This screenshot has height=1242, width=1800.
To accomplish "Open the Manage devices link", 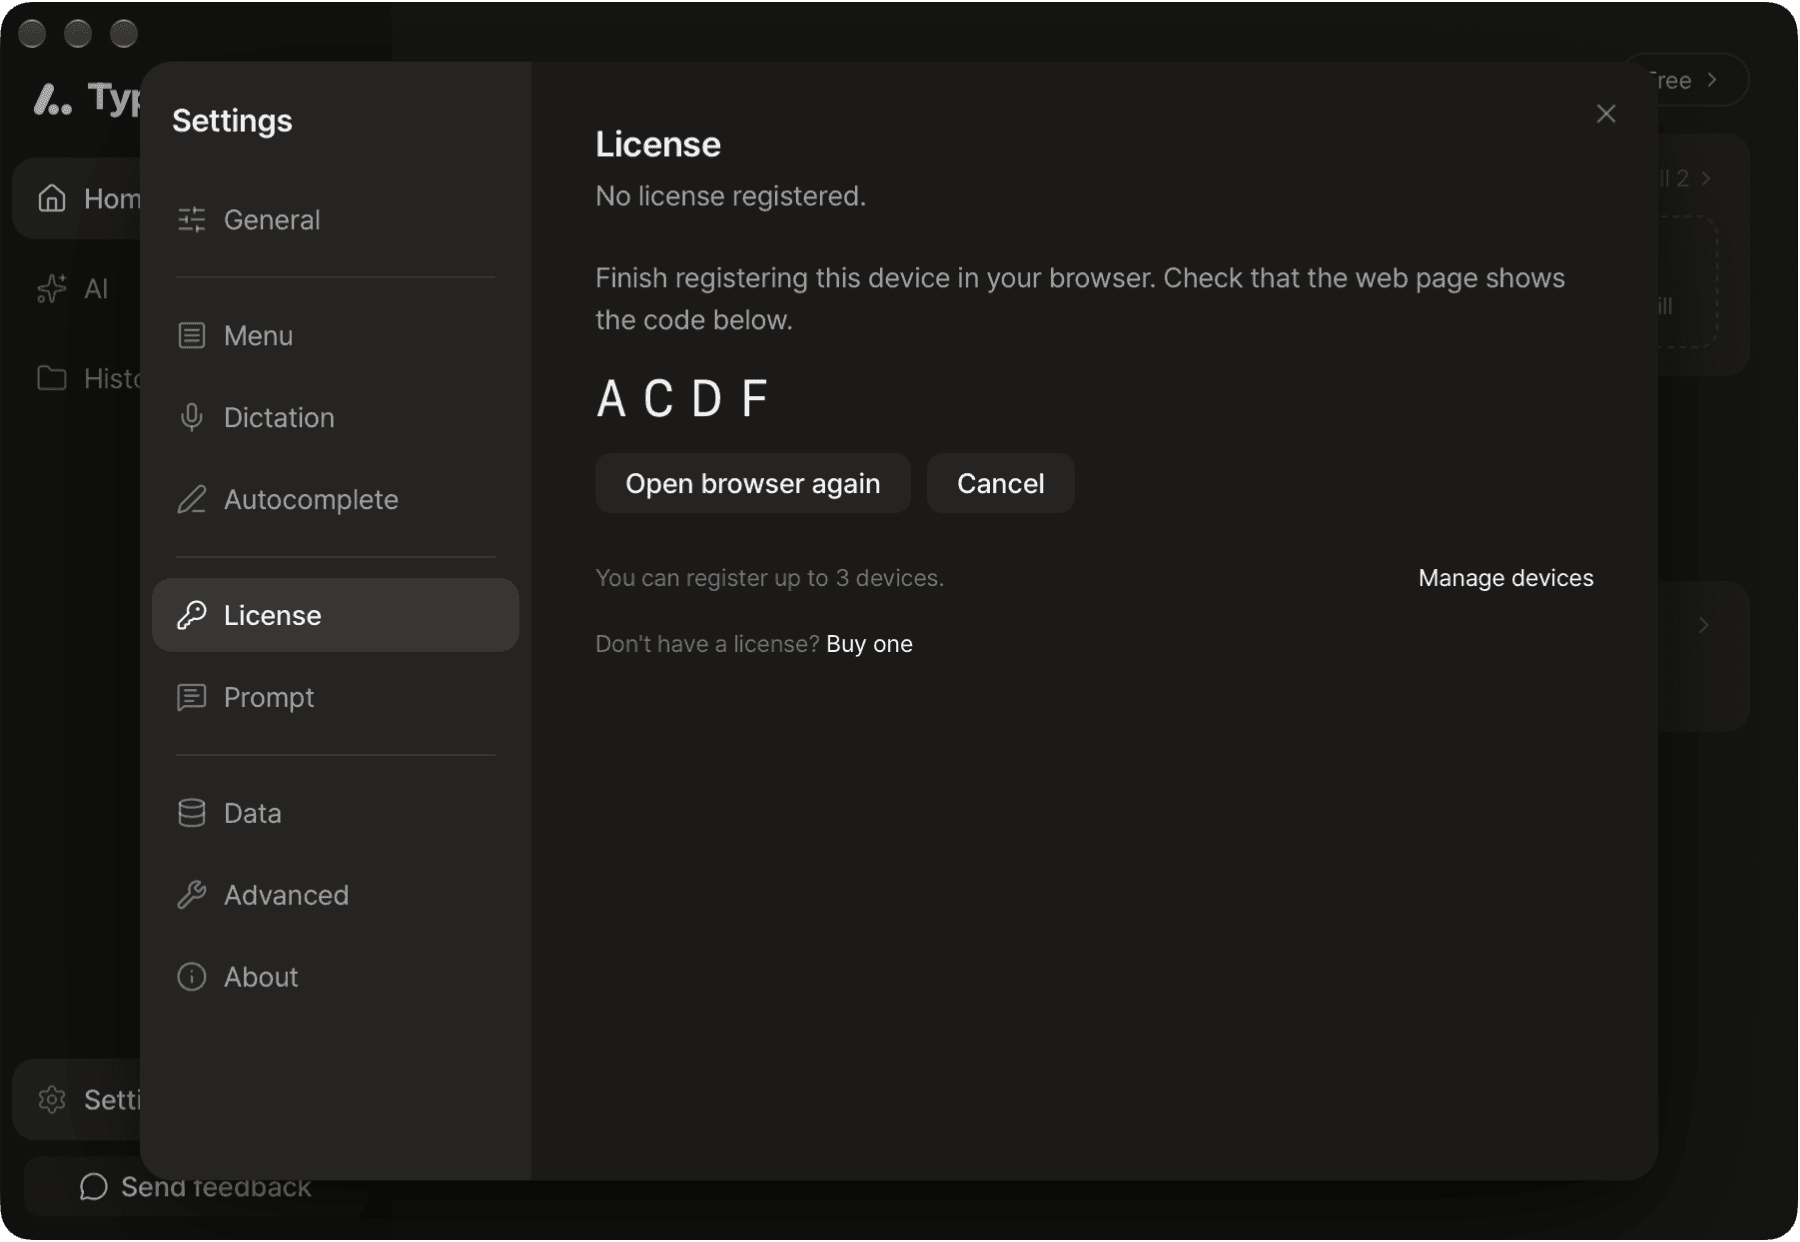I will tap(1505, 578).
